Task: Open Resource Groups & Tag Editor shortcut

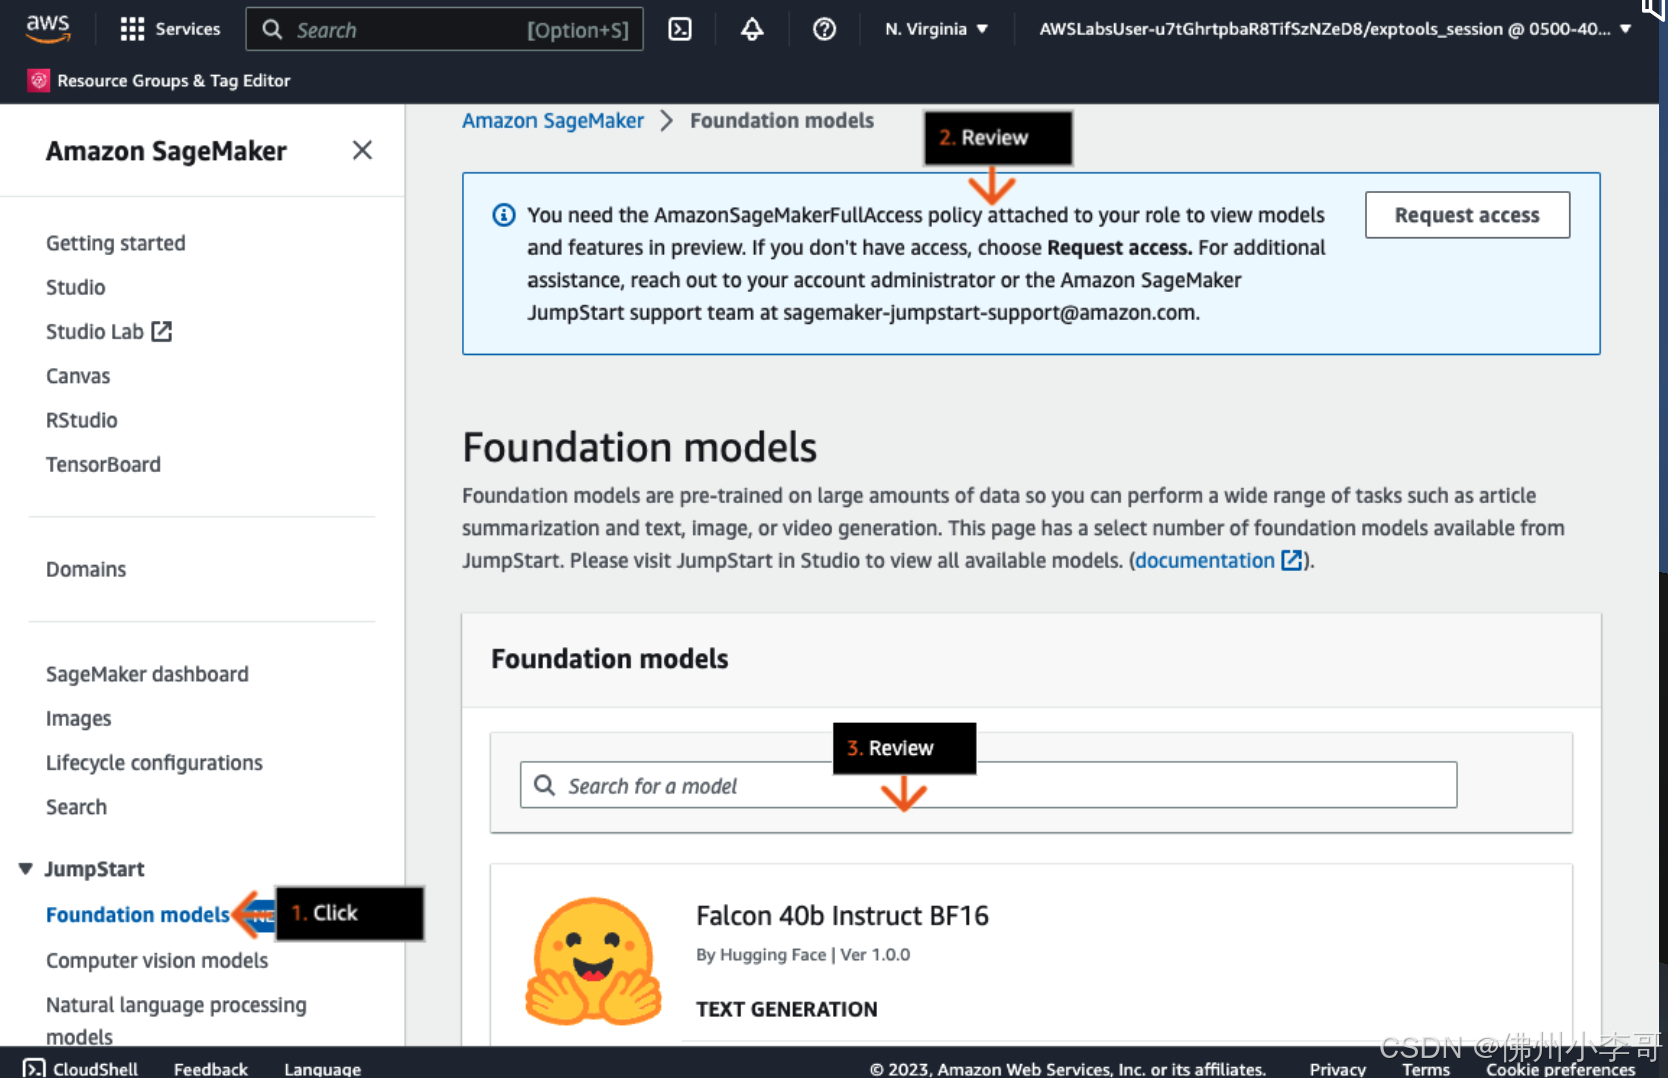Action: (x=159, y=80)
